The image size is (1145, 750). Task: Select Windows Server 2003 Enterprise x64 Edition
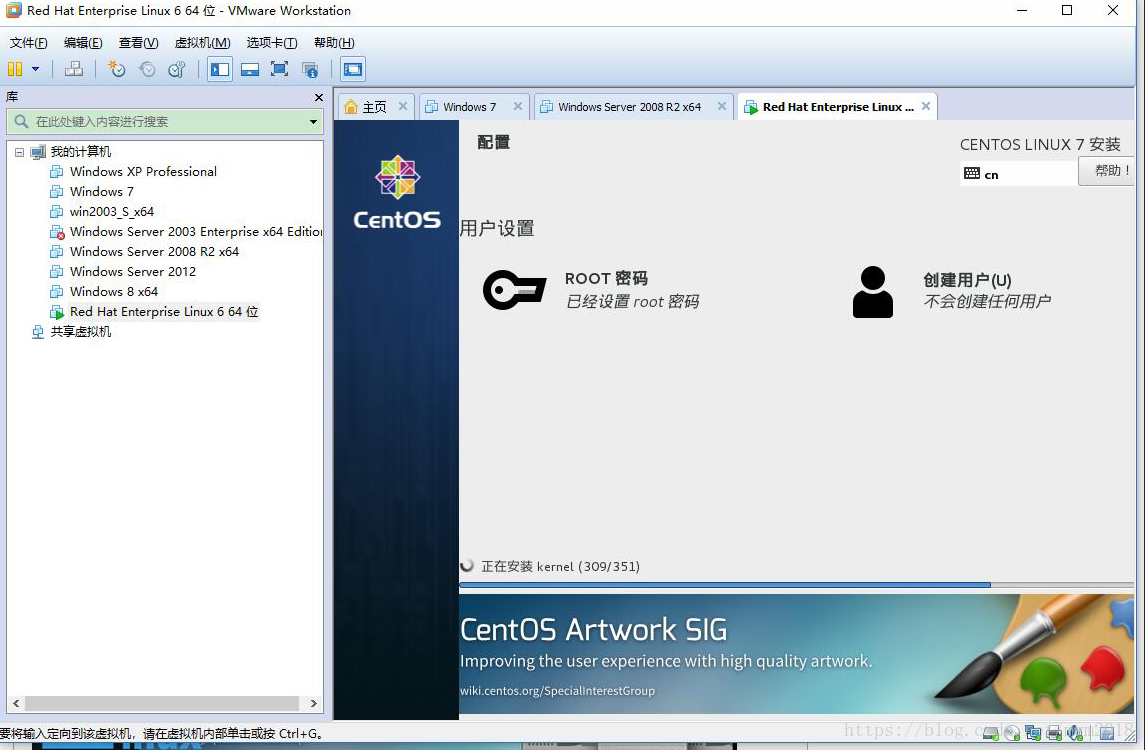coord(196,231)
